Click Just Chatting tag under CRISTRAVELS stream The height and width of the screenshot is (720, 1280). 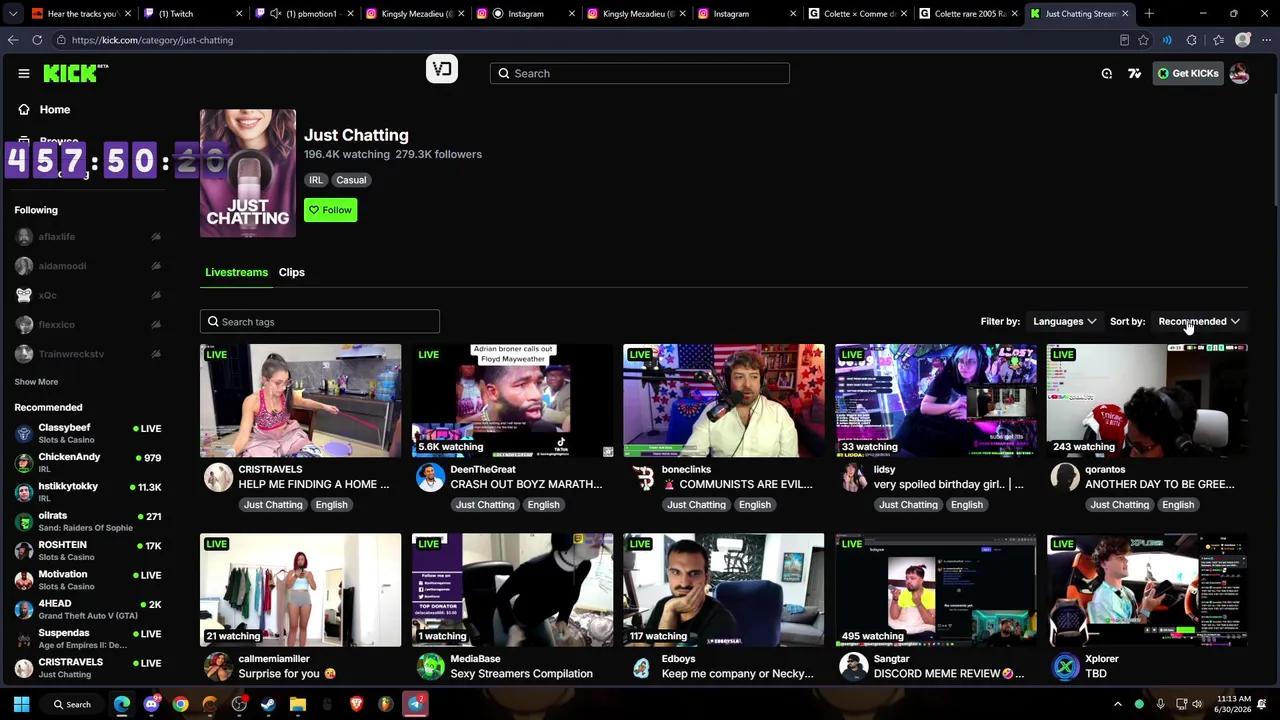(x=273, y=505)
